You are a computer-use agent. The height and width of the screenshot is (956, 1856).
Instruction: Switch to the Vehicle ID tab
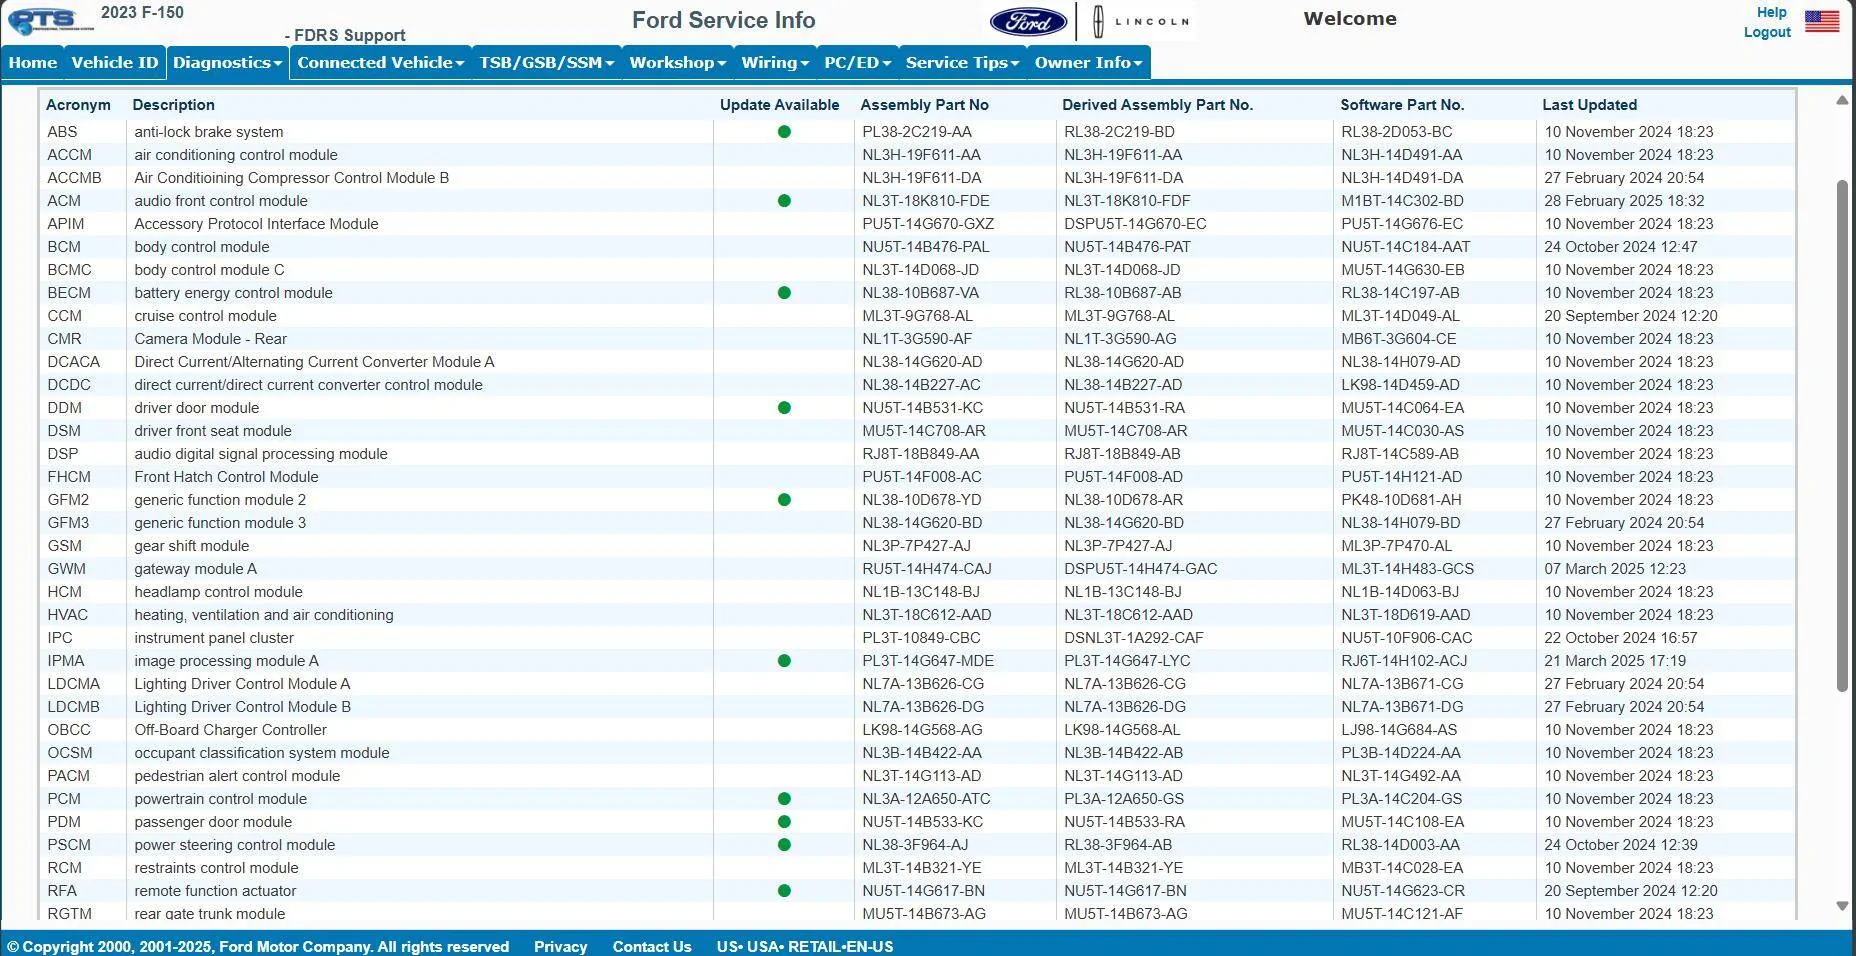pyautogui.click(x=114, y=62)
